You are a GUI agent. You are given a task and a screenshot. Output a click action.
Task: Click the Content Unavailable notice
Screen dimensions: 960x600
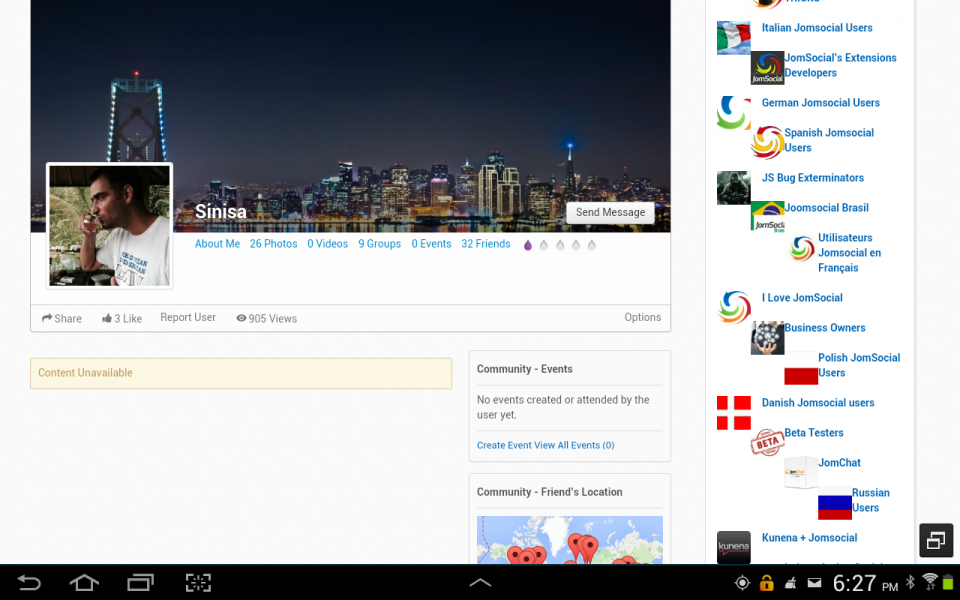241,373
